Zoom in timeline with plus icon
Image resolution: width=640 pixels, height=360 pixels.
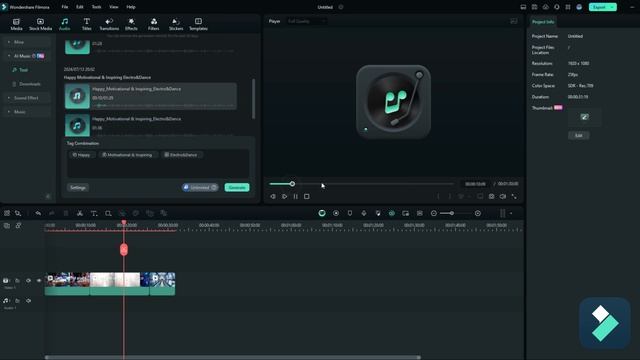[x=478, y=213]
